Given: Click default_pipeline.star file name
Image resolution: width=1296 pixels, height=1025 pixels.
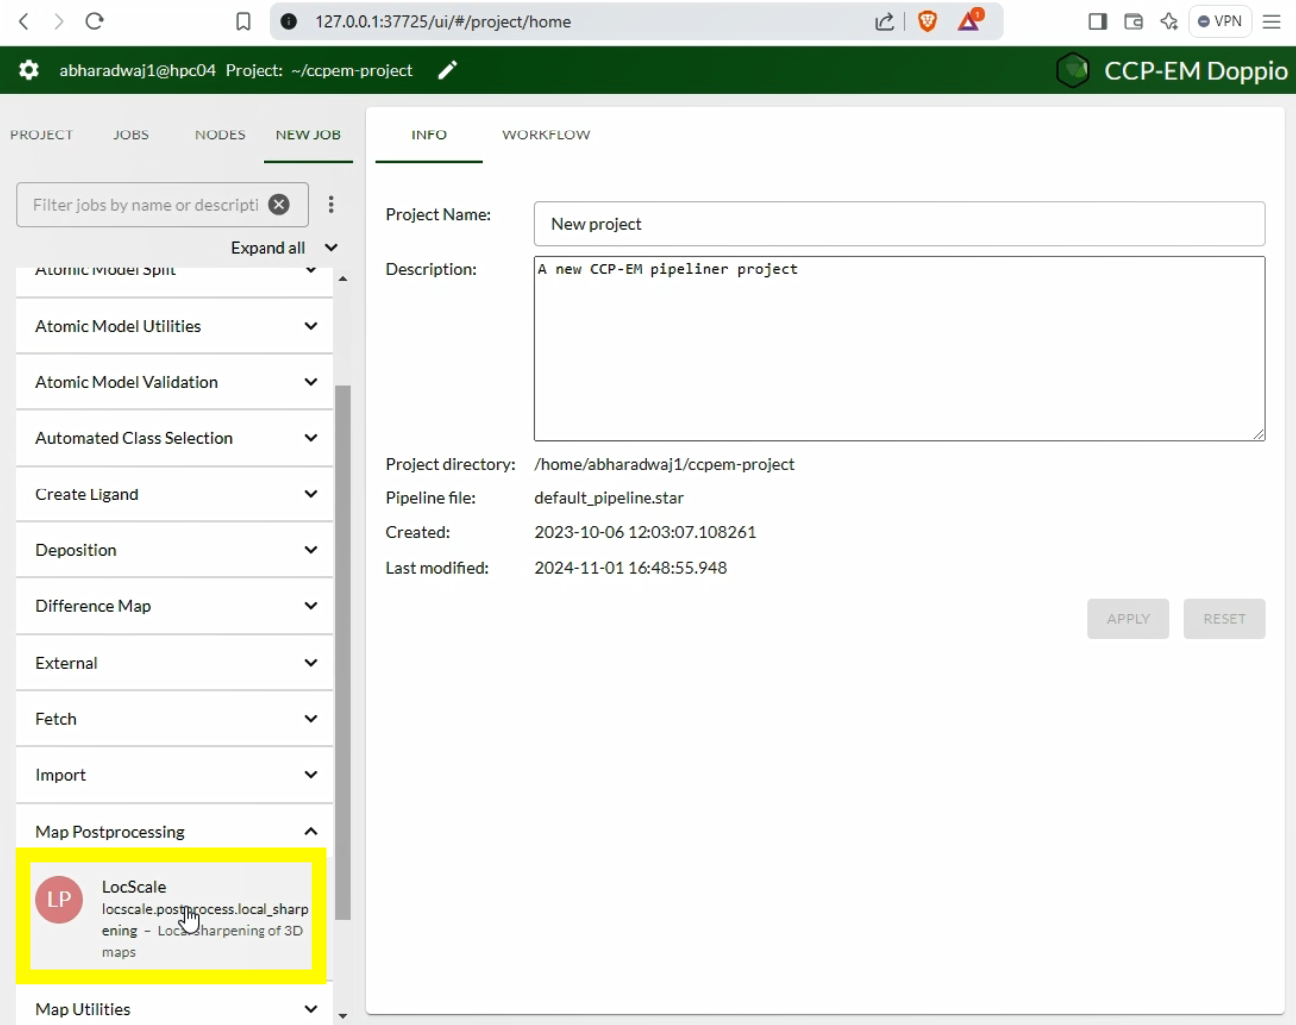Looking at the screenshot, I should (609, 497).
